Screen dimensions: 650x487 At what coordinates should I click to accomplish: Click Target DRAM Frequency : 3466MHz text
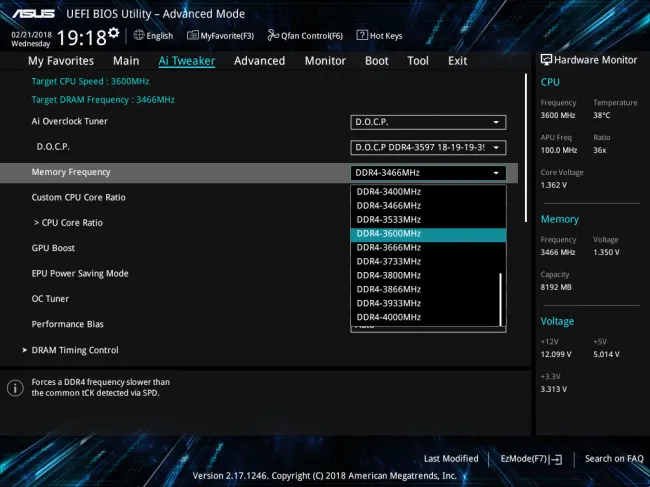[103, 100]
